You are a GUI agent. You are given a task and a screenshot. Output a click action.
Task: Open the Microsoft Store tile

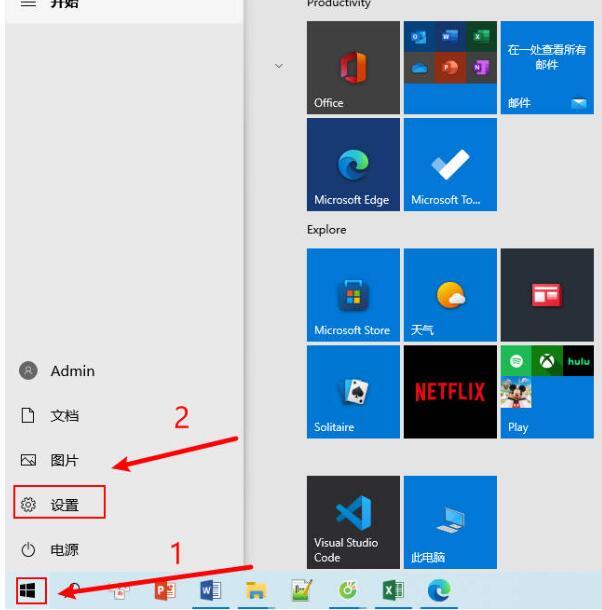coord(353,294)
